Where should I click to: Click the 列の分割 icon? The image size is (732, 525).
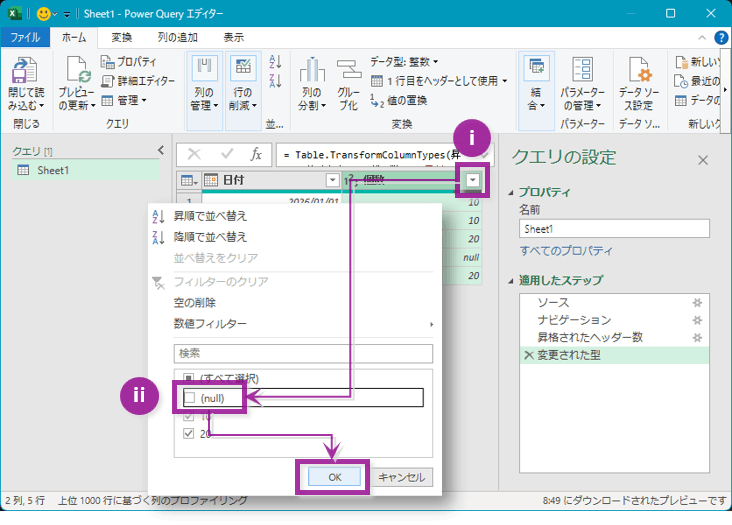click(312, 70)
